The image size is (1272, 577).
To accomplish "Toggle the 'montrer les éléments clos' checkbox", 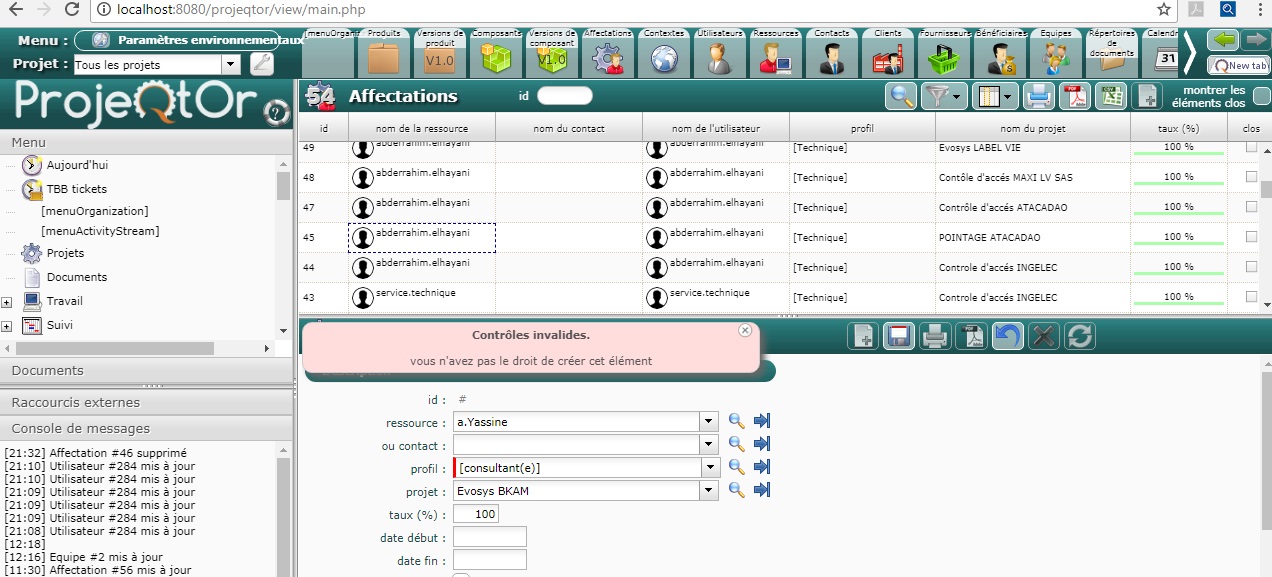I will tap(1261, 96).
